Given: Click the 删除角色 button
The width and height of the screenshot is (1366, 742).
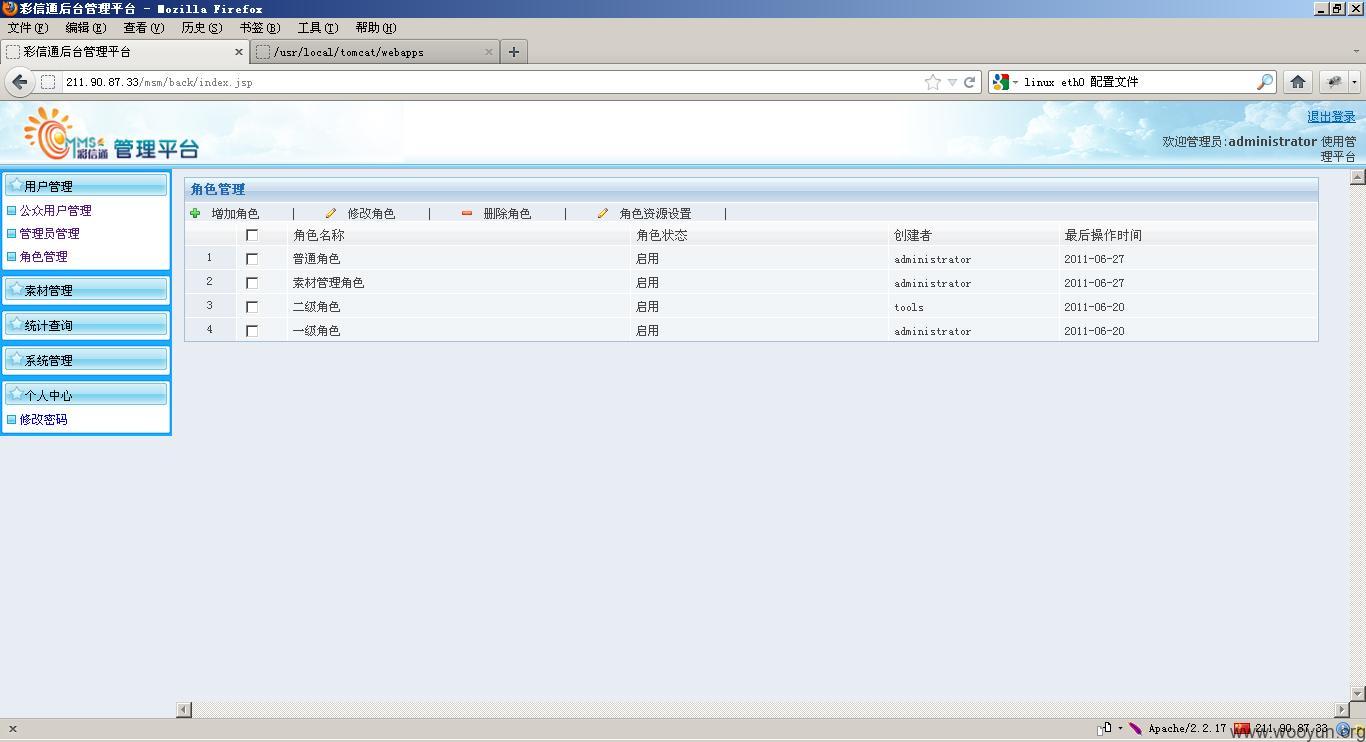Looking at the screenshot, I should pyautogui.click(x=507, y=213).
